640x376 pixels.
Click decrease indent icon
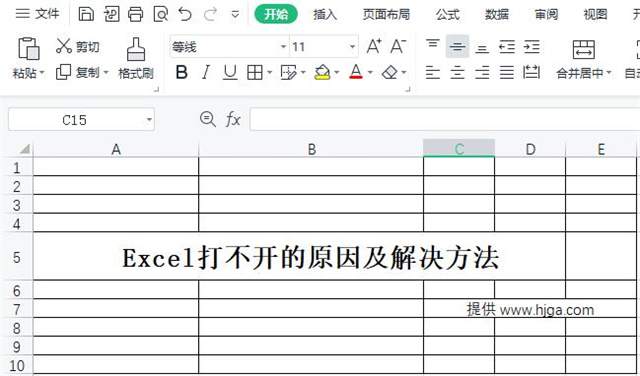[x=507, y=46]
